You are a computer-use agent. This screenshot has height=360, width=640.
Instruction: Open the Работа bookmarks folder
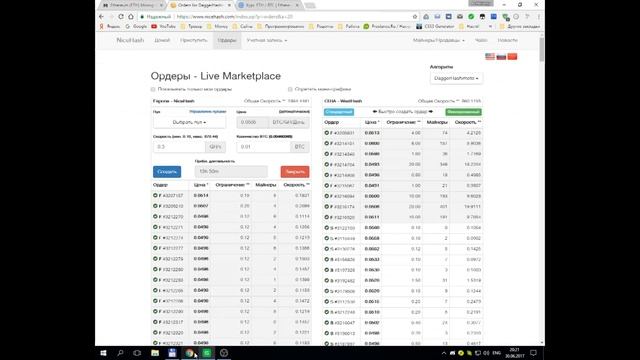[349, 26]
